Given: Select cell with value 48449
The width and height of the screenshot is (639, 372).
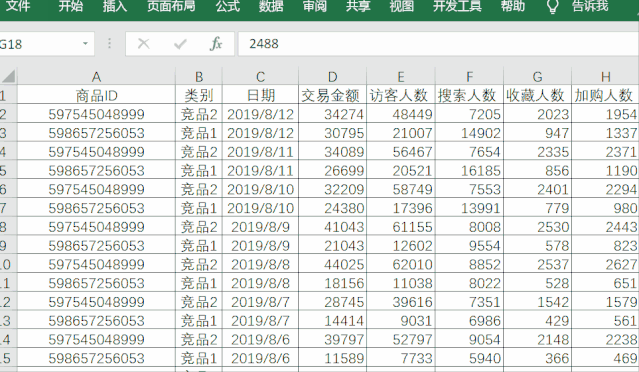Looking at the screenshot, I should tap(401, 114).
